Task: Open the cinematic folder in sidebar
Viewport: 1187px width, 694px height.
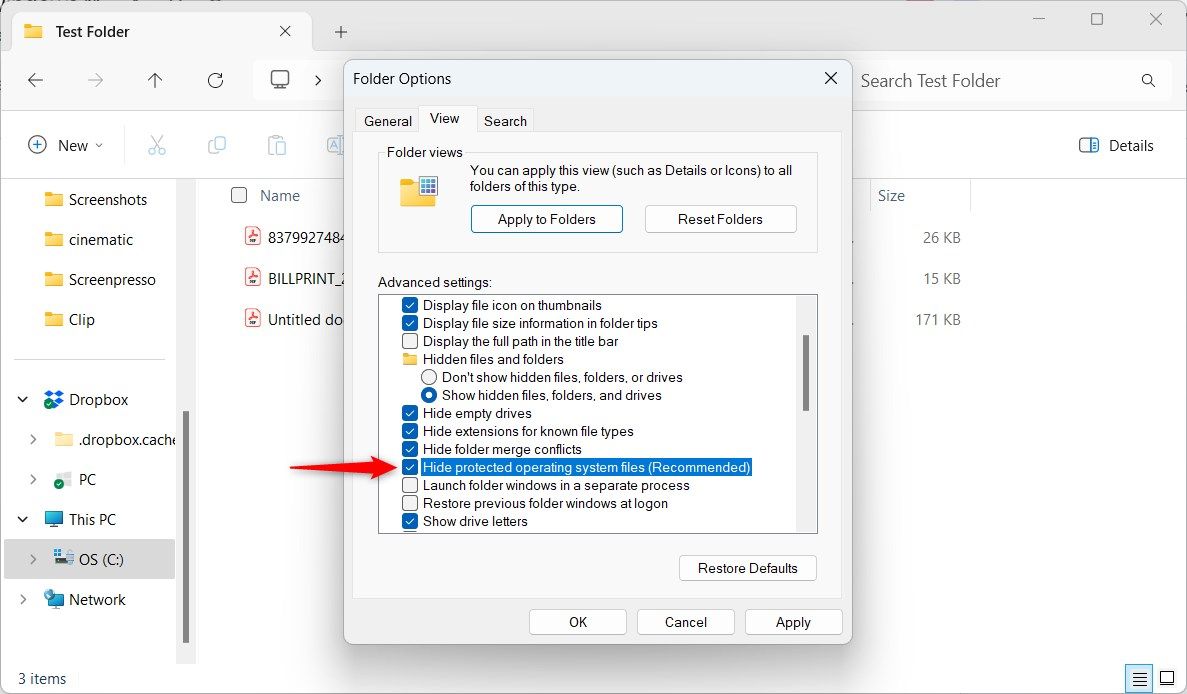Action: (x=89, y=239)
